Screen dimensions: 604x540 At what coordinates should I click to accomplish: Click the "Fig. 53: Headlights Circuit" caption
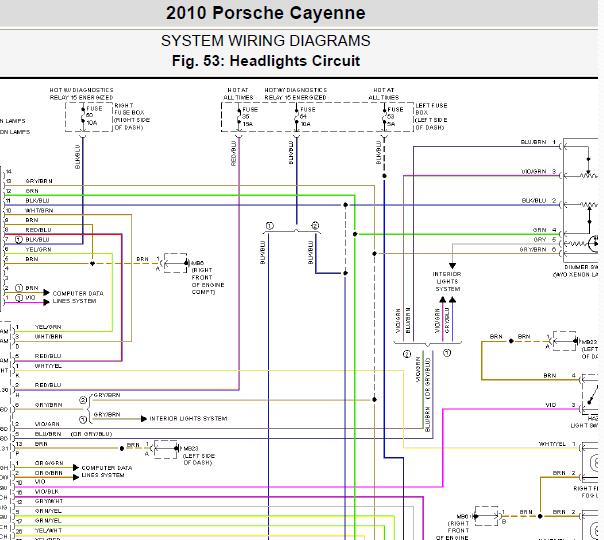(x=266, y=61)
